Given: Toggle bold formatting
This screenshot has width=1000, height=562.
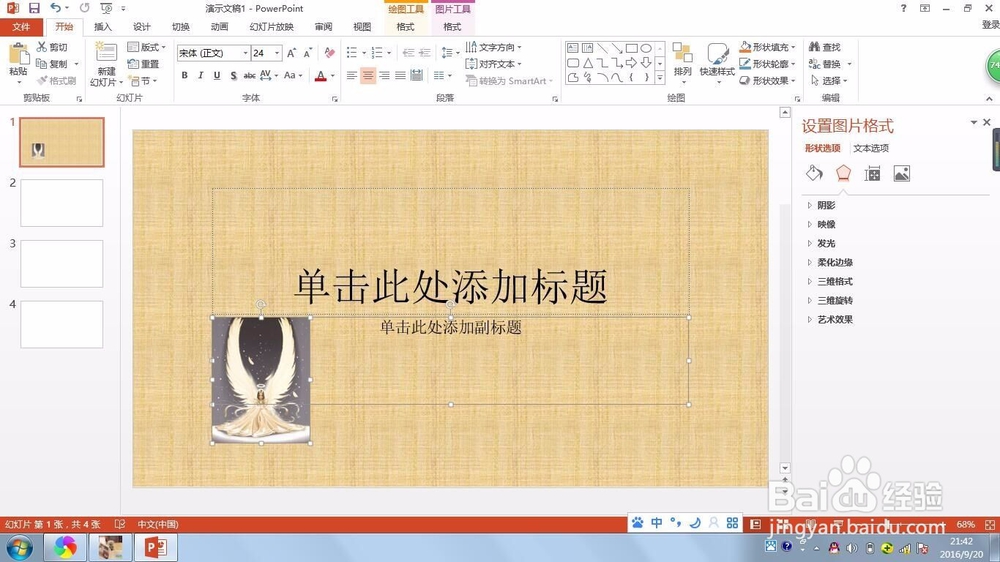Looking at the screenshot, I should (184, 75).
